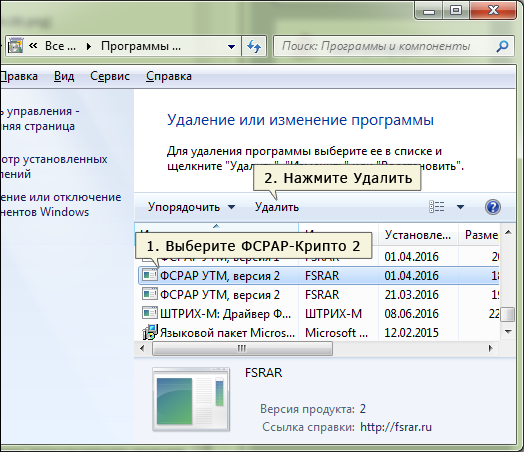The image size is (524, 452).
Task: Minimize the Programs and Features window
Action: 429,11
